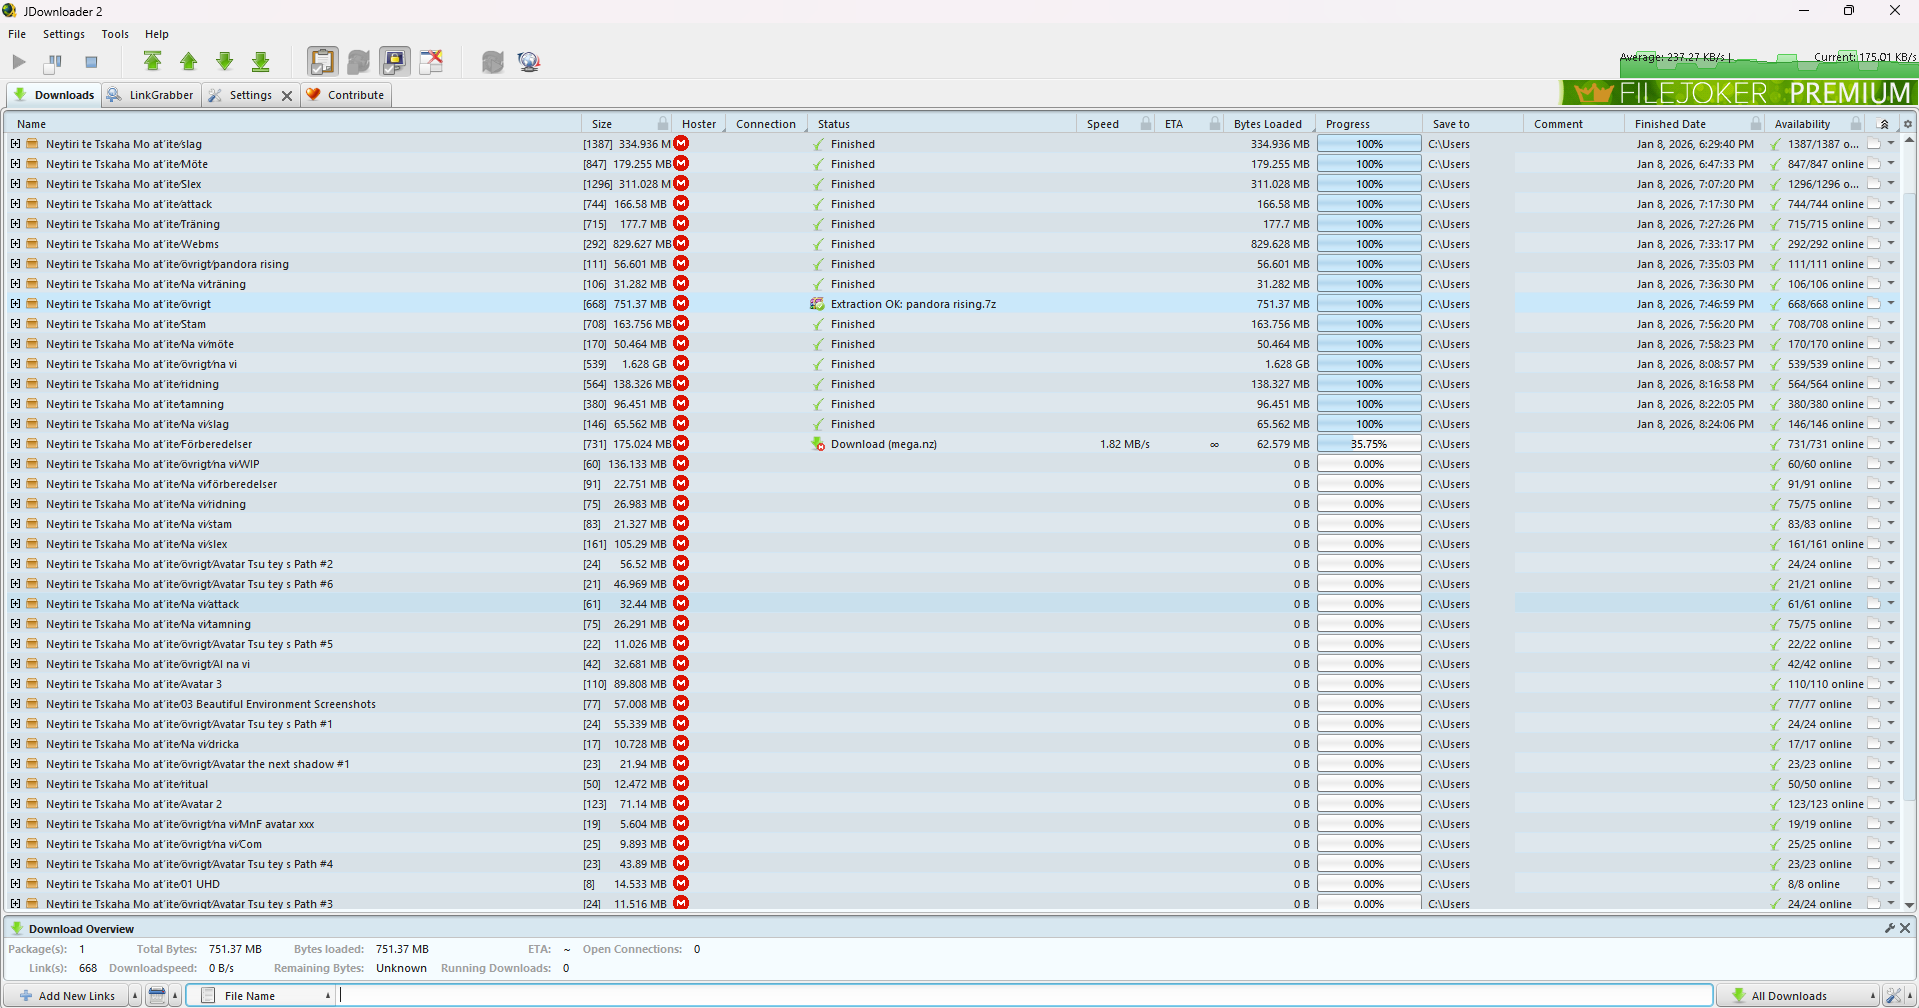
Task: Open dropdown arrow on 731/731 online row
Action: [x=1891, y=444]
